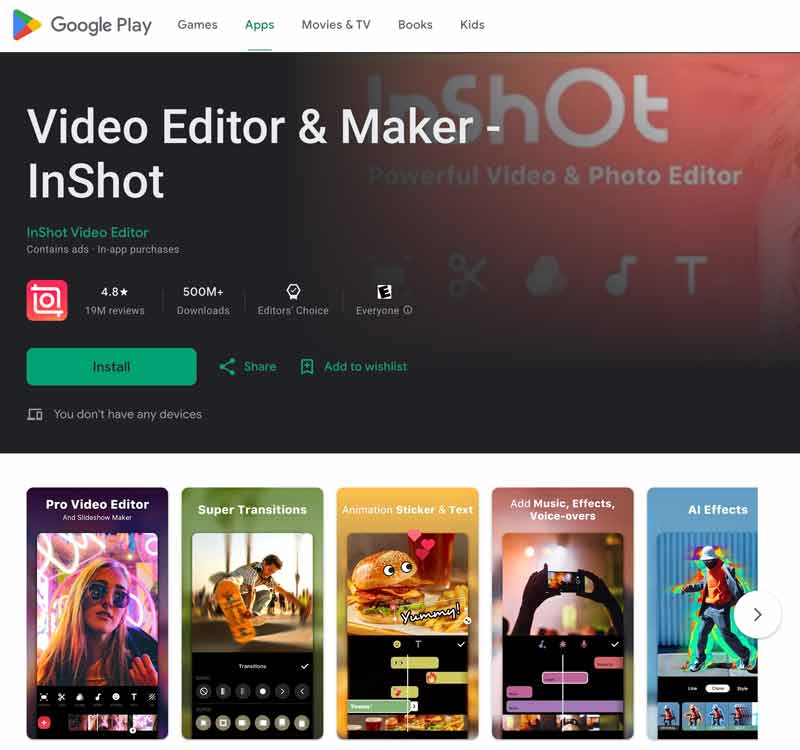Switch to the Games tab
800x750 pixels.
click(x=197, y=25)
